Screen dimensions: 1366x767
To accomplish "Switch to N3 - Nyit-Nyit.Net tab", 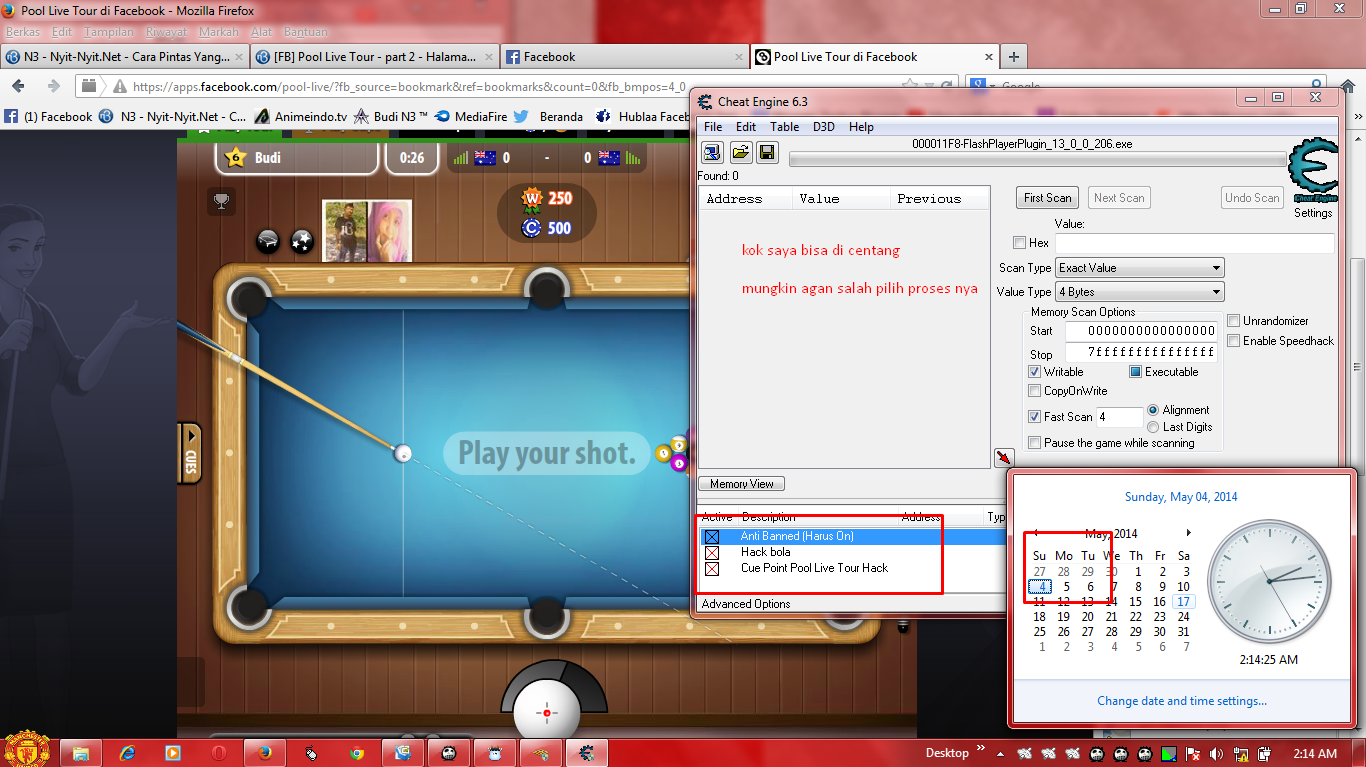I will [126, 57].
